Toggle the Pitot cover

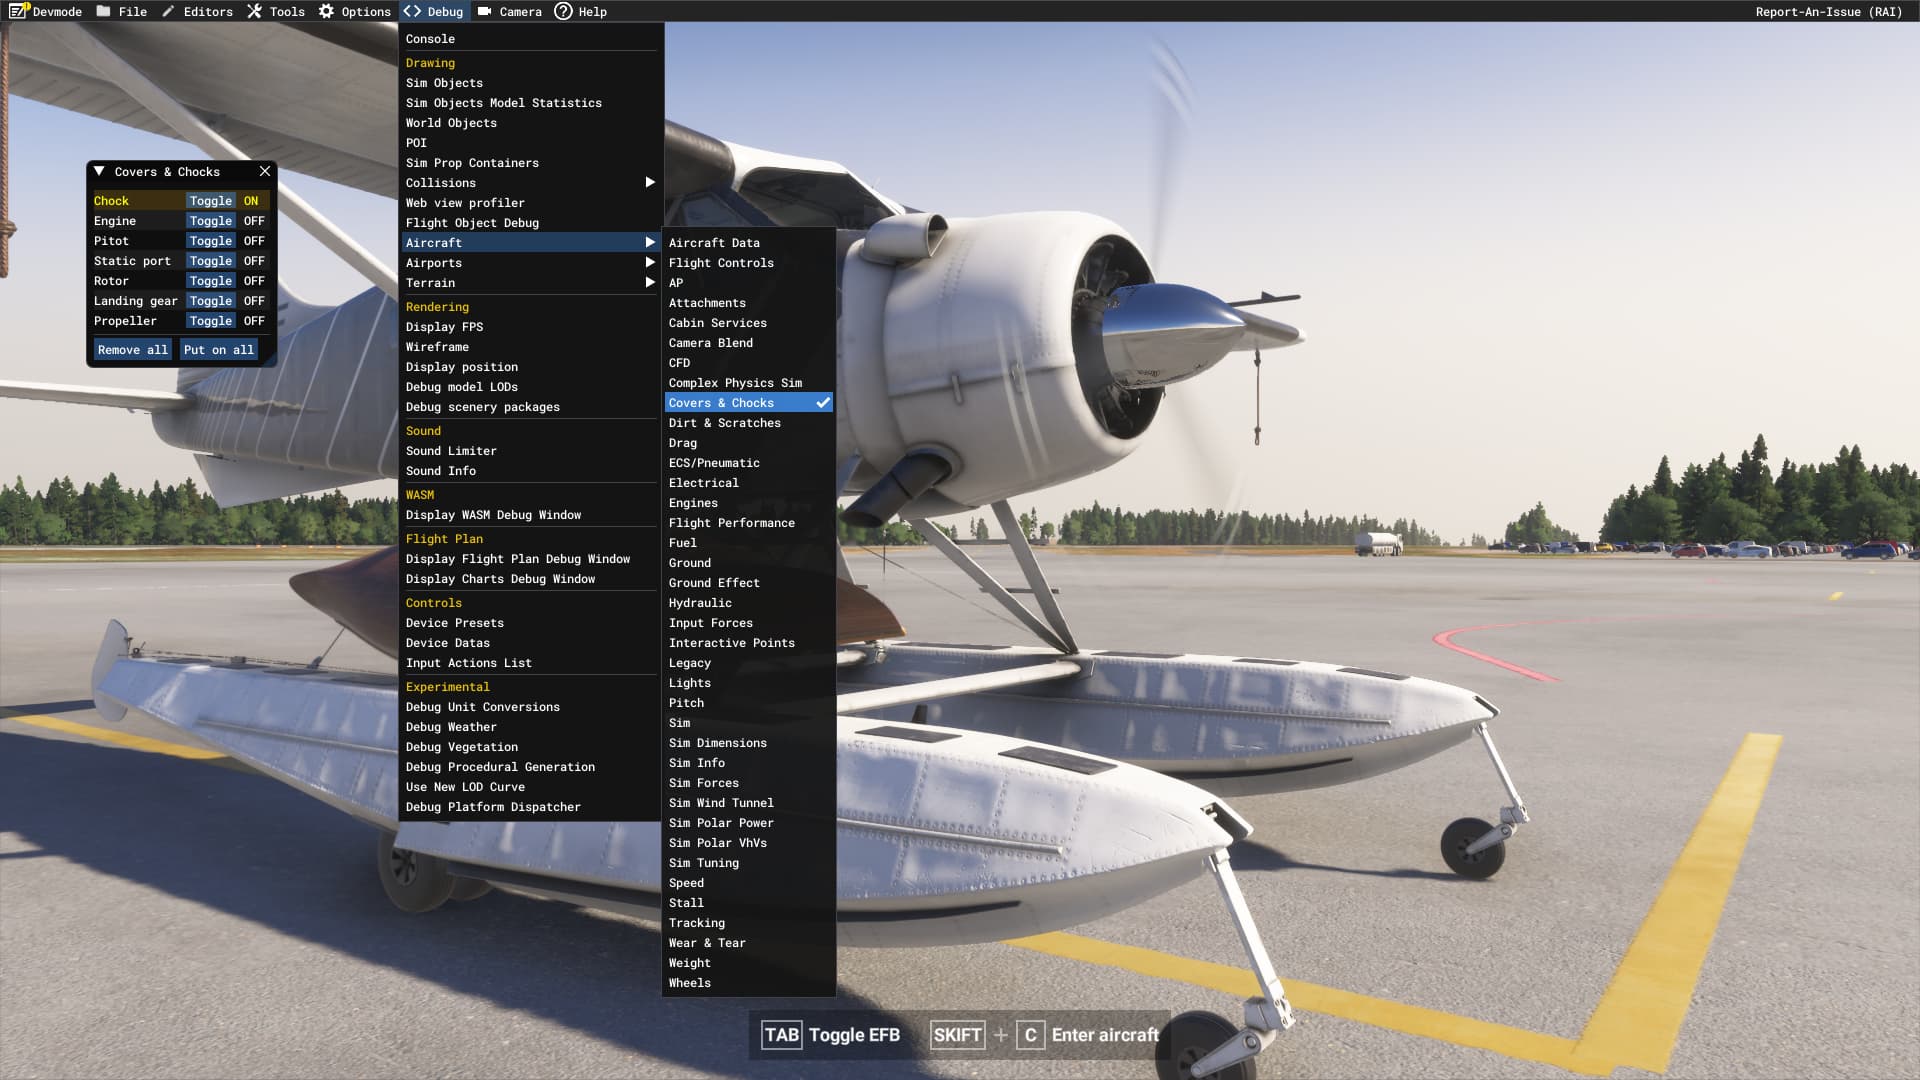point(210,241)
